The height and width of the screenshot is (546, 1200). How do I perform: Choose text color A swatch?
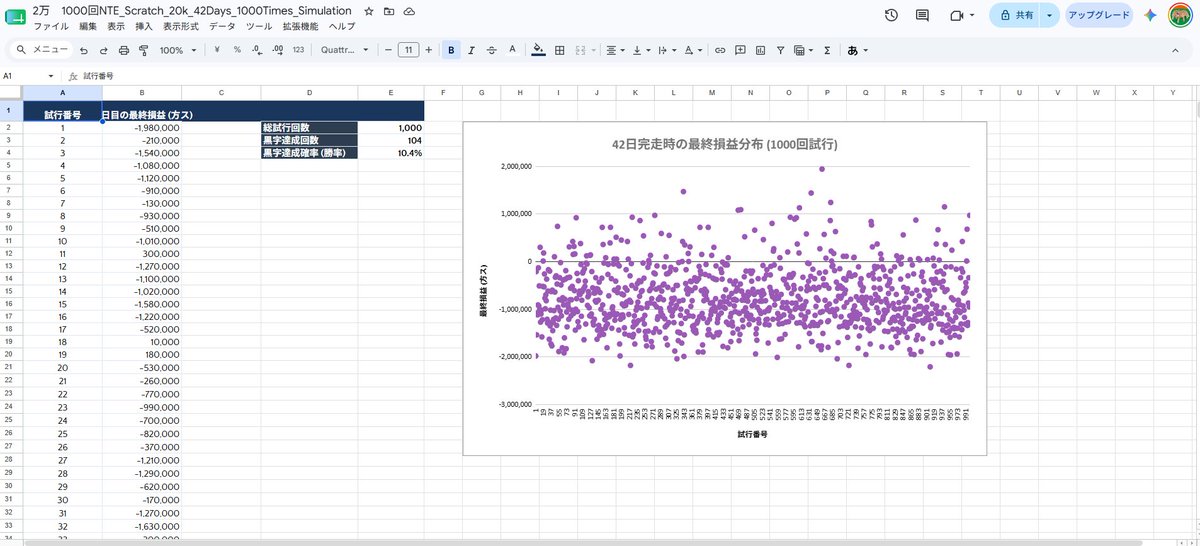click(x=512, y=49)
